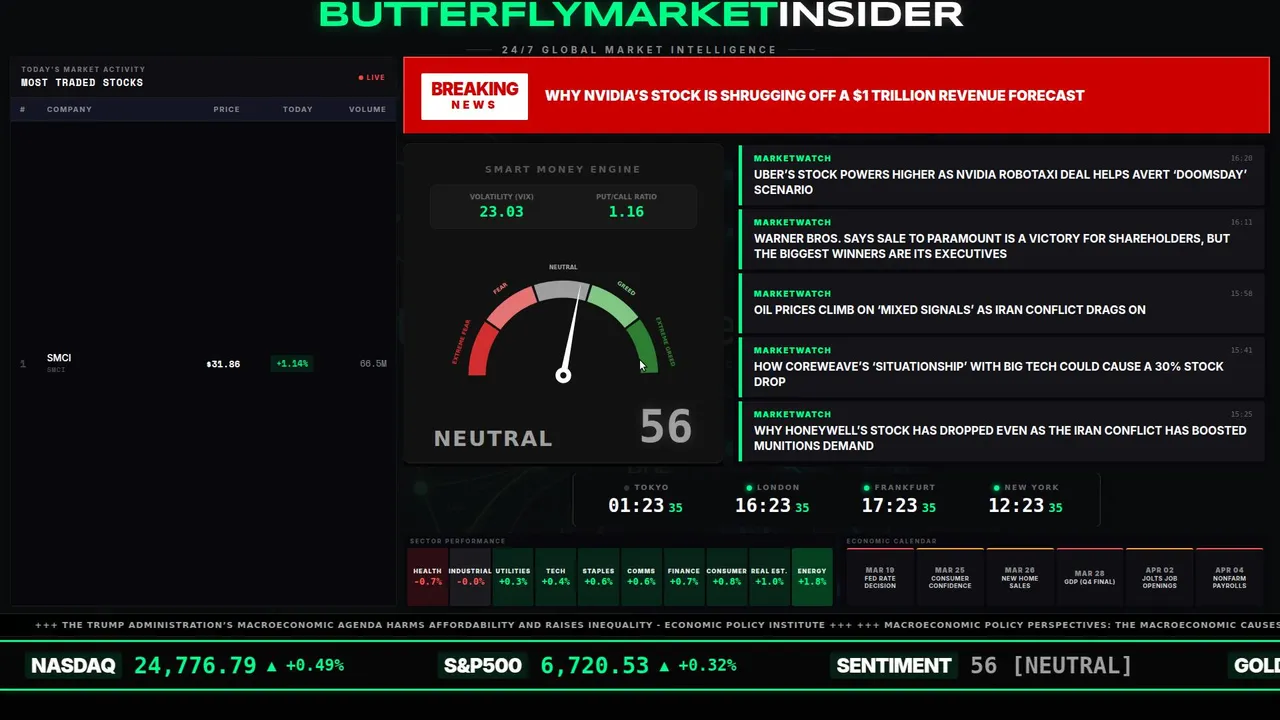Click the large 56 sentiment score
Screen dimensions: 1280x720
tap(666, 427)
